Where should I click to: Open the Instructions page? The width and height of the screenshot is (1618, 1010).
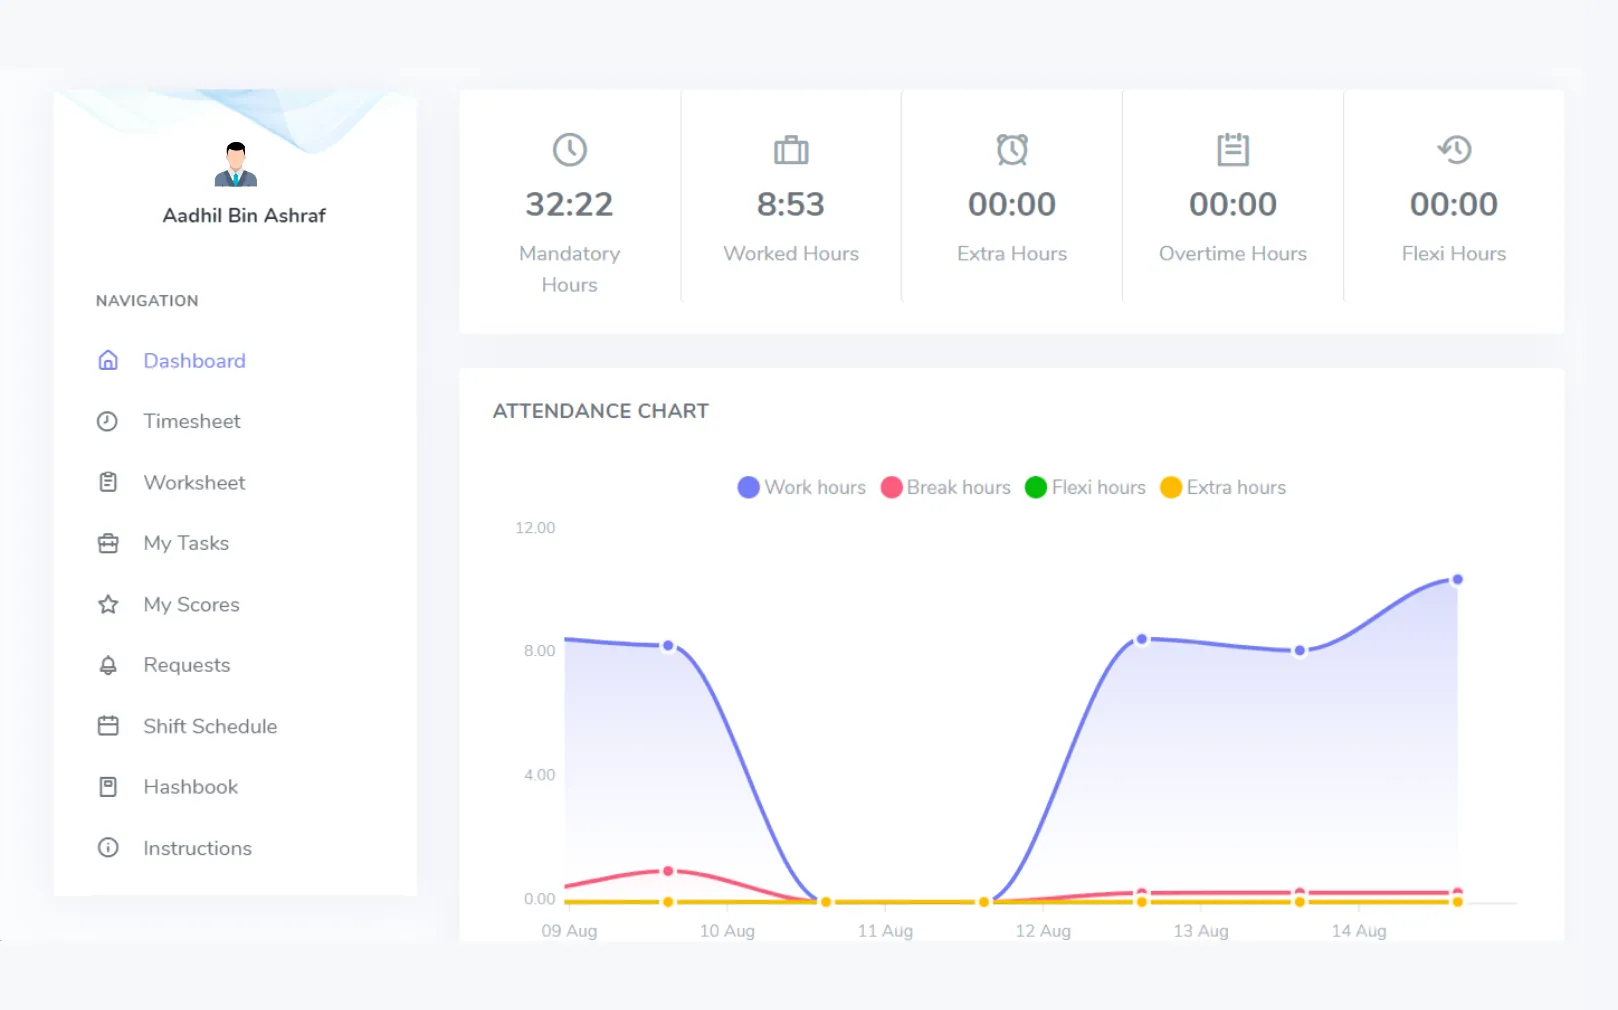(x=197, y=848)
